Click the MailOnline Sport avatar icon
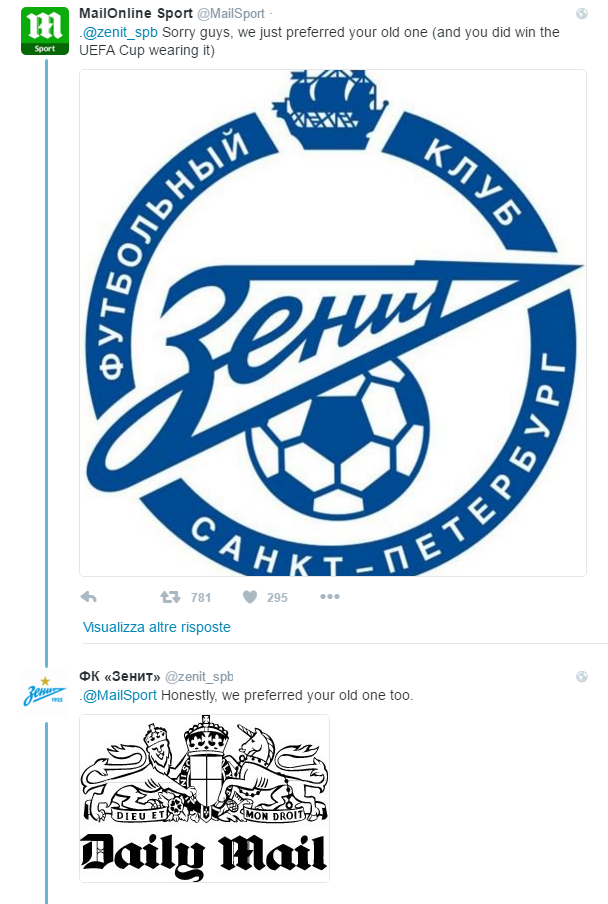This screenshot has height=904, width=608. pyautogui.click(x=45, y=31)
